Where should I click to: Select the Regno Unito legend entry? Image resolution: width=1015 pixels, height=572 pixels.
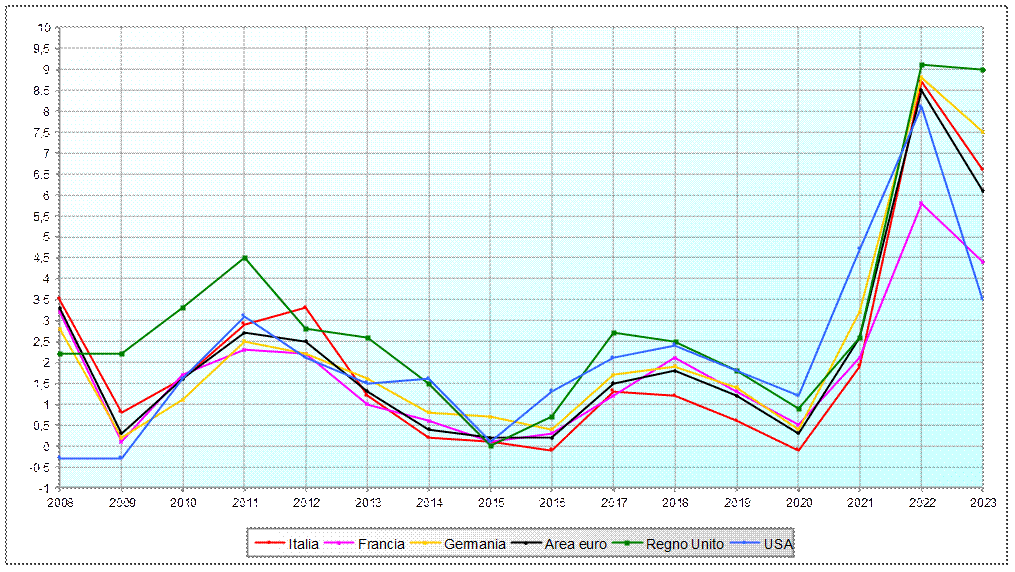[x=668, y=544]
